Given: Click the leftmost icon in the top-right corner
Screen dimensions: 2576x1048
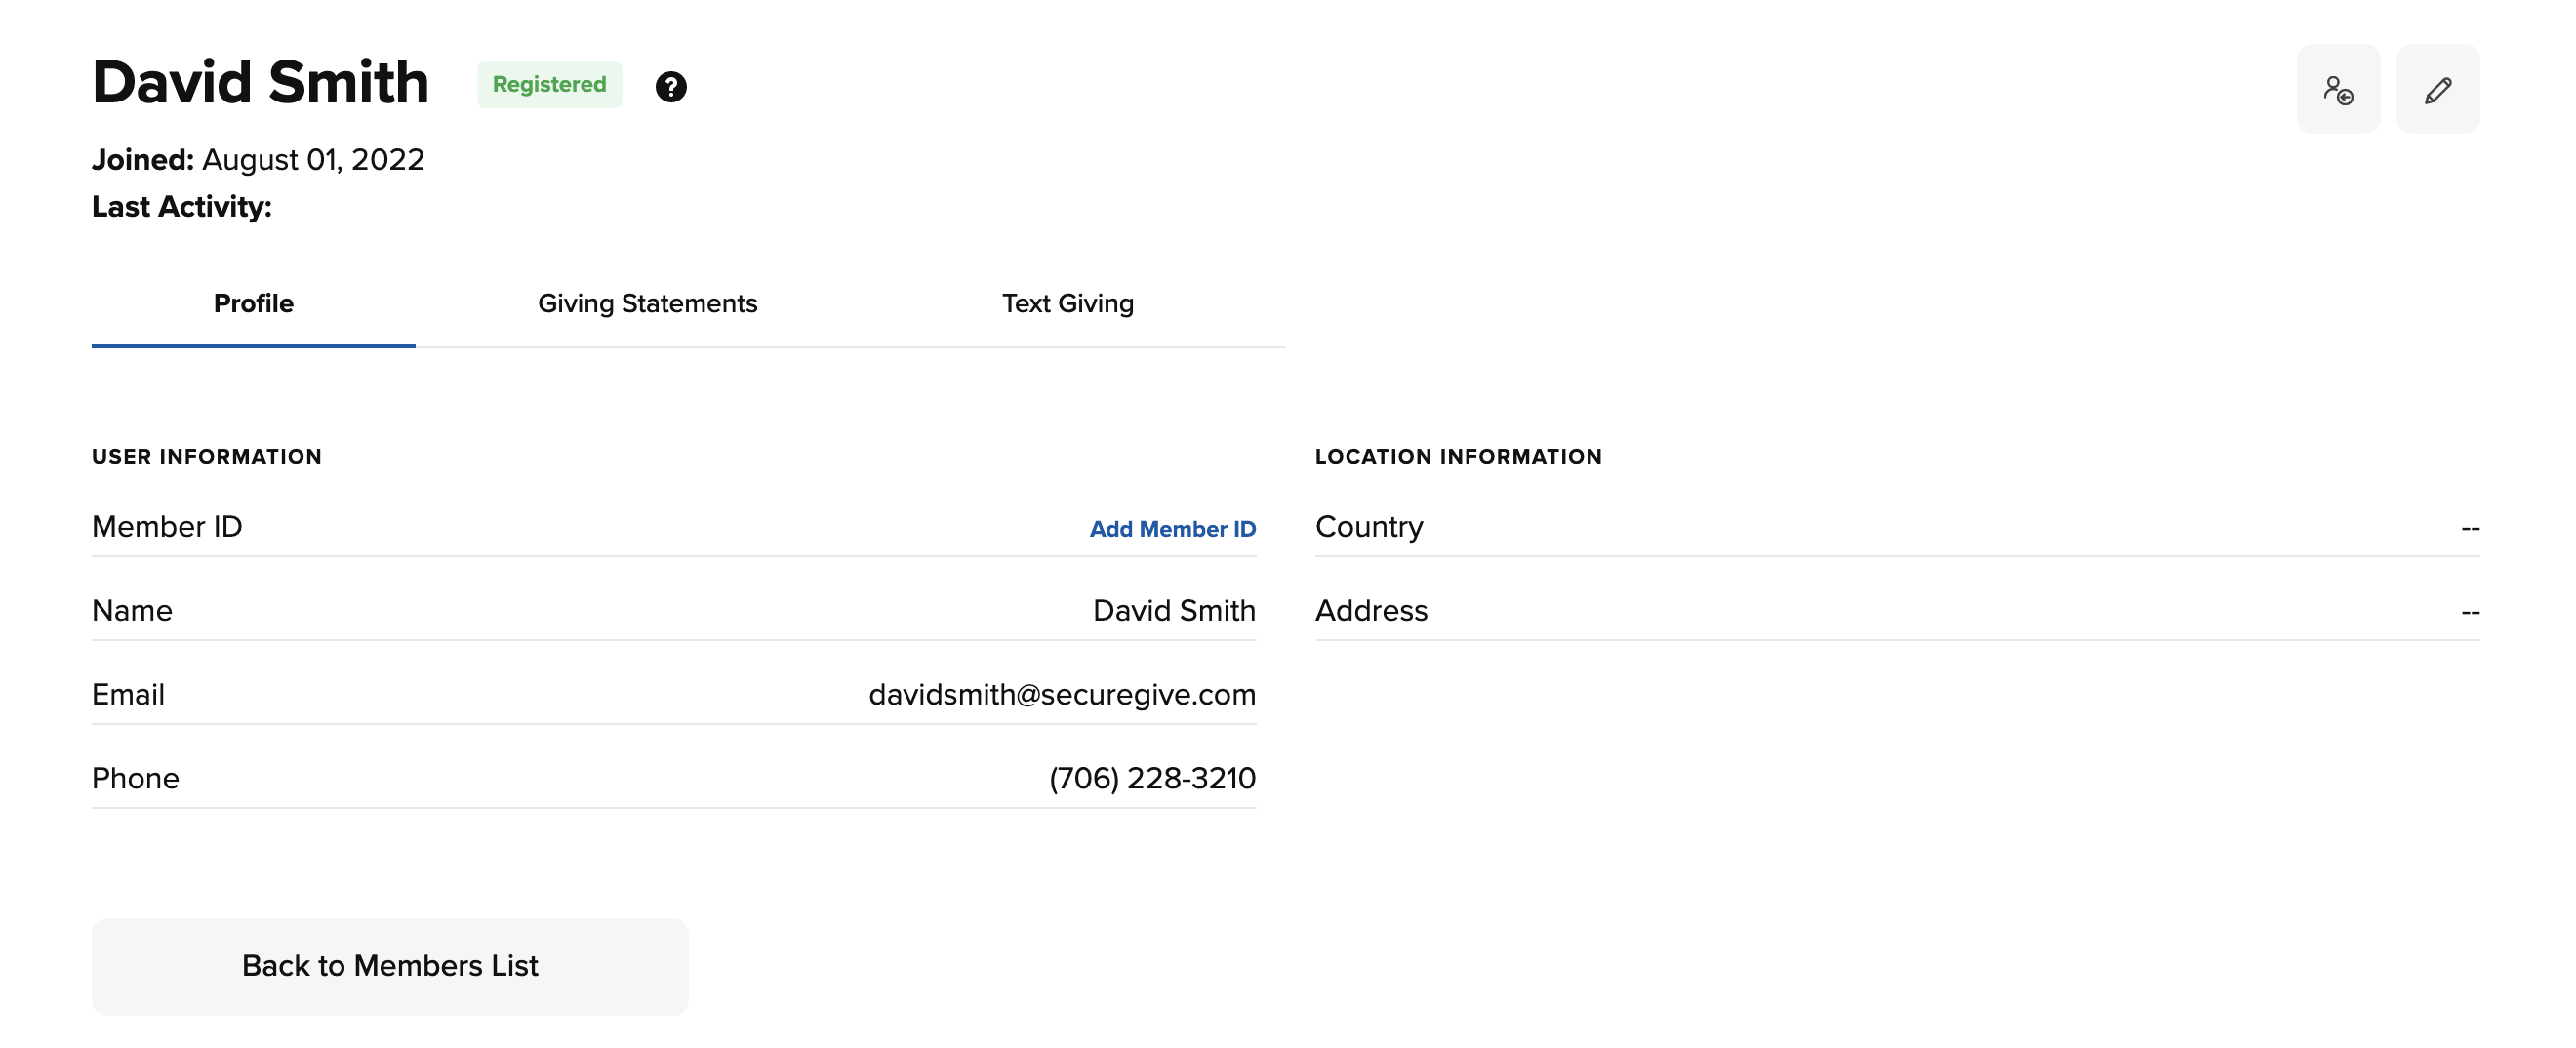Looking at the screenshot, I should (x=2339, y=89).
